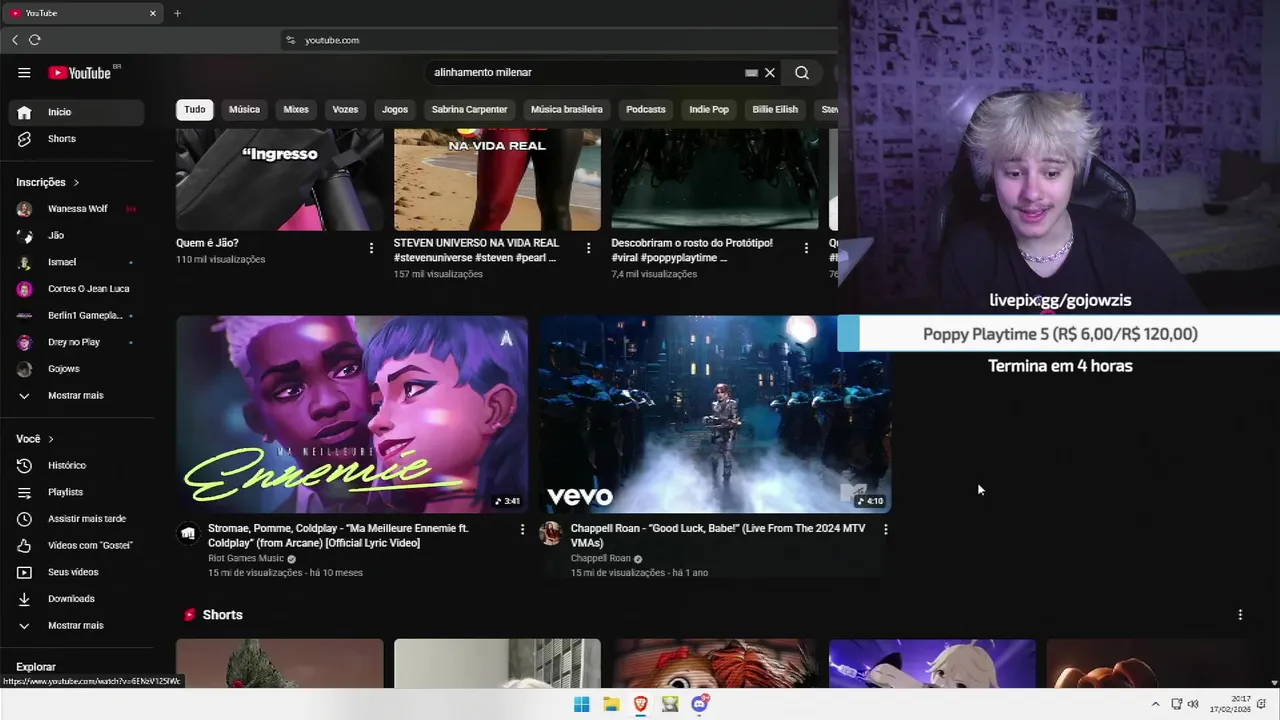The width and height of the screenshot is (1280, 720).
Task: Select the Tudo filter chip
Action: pos(195,109)
